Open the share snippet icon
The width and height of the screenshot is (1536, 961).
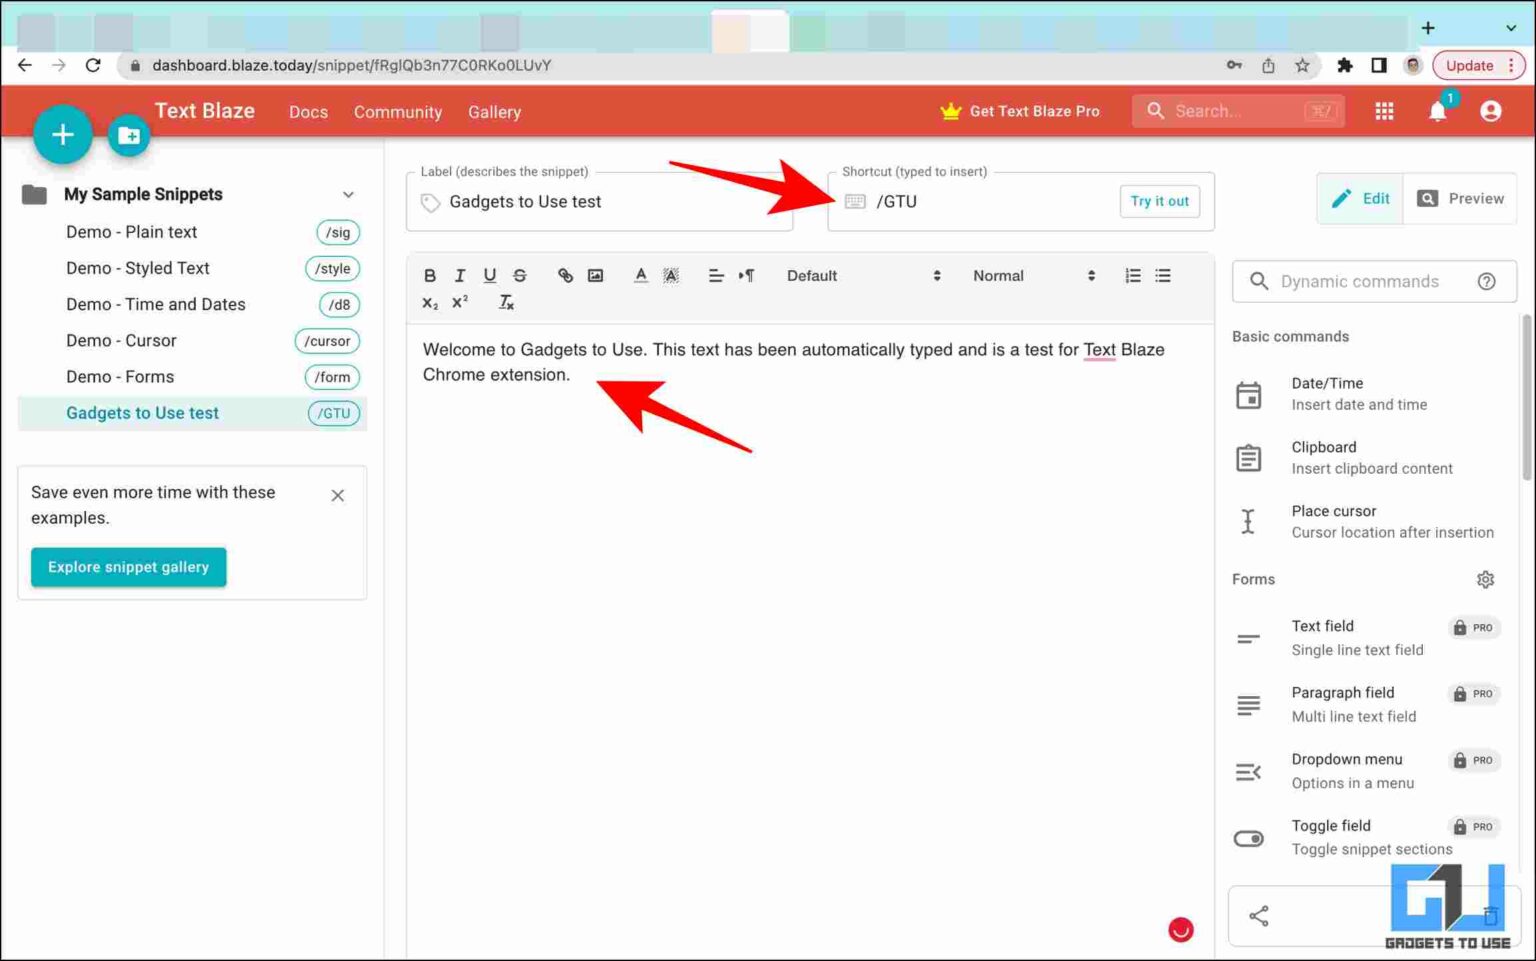coord(1259,916)
